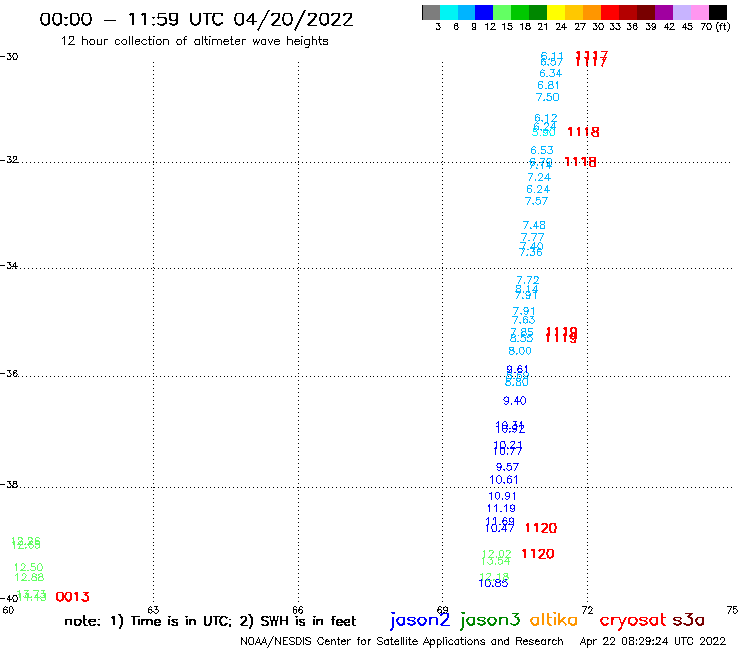The height and width of the screenshot is (650, 740).
Task: Click the wave height value 8.00
Action: coord(520,351)
